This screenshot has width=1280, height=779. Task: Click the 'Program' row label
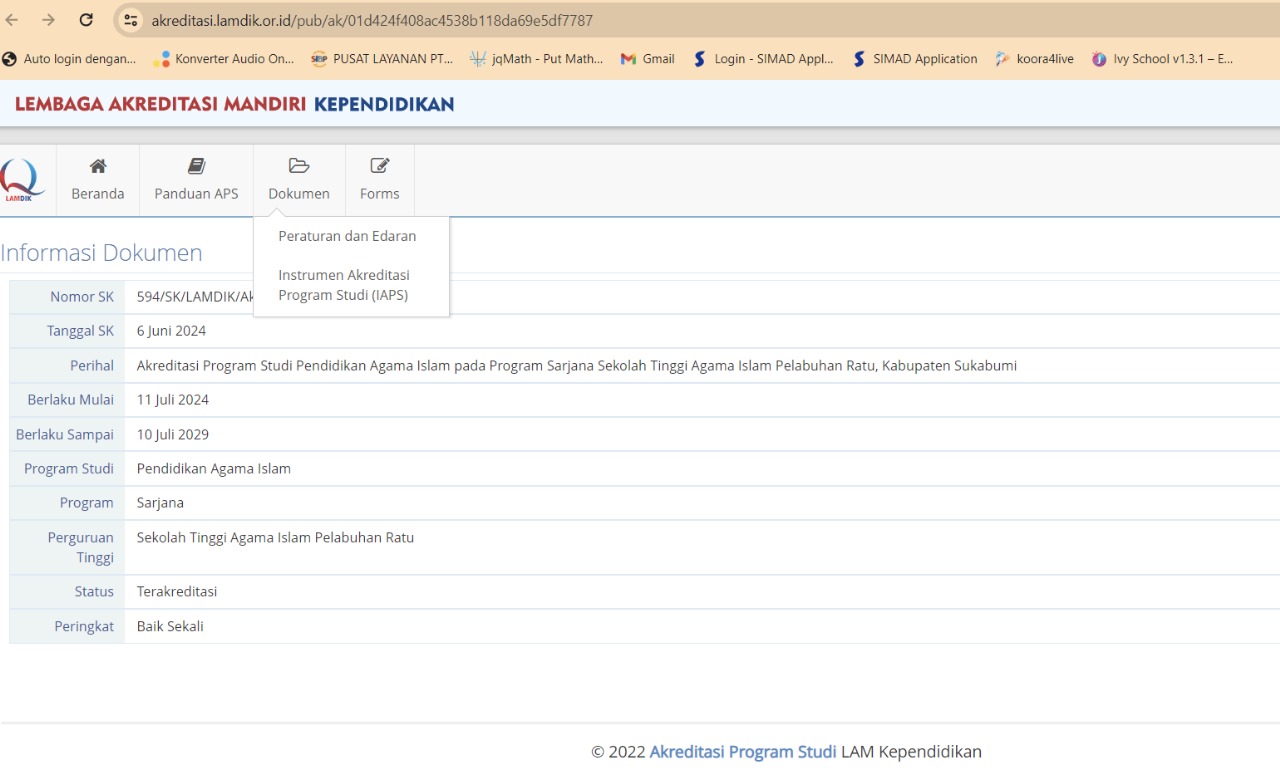coord(87,503)
